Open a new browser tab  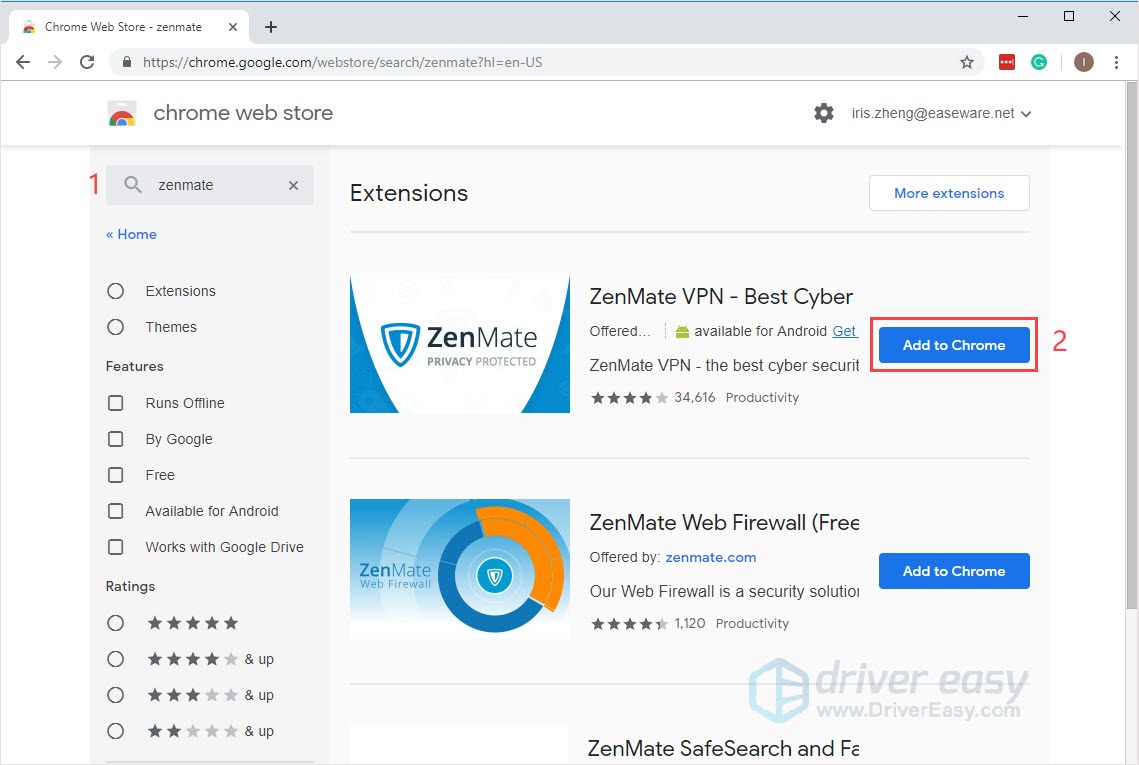(270, 27)
